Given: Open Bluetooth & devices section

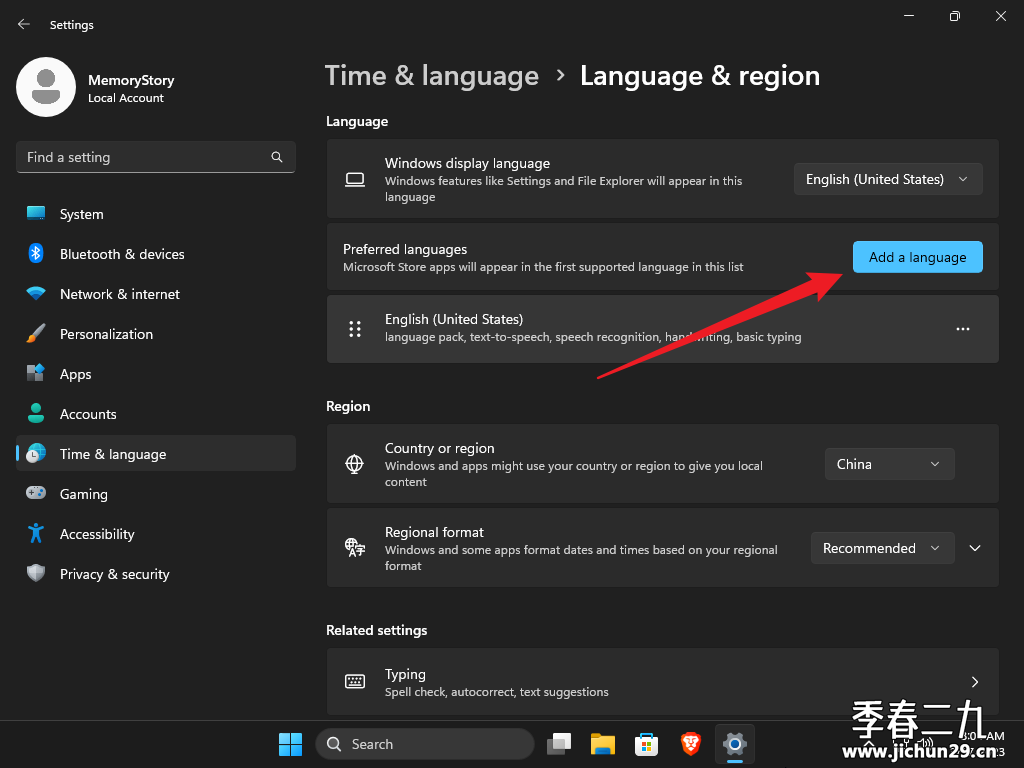Looking at the screenshot, I should pyautogui.click(x=155, y=253).
